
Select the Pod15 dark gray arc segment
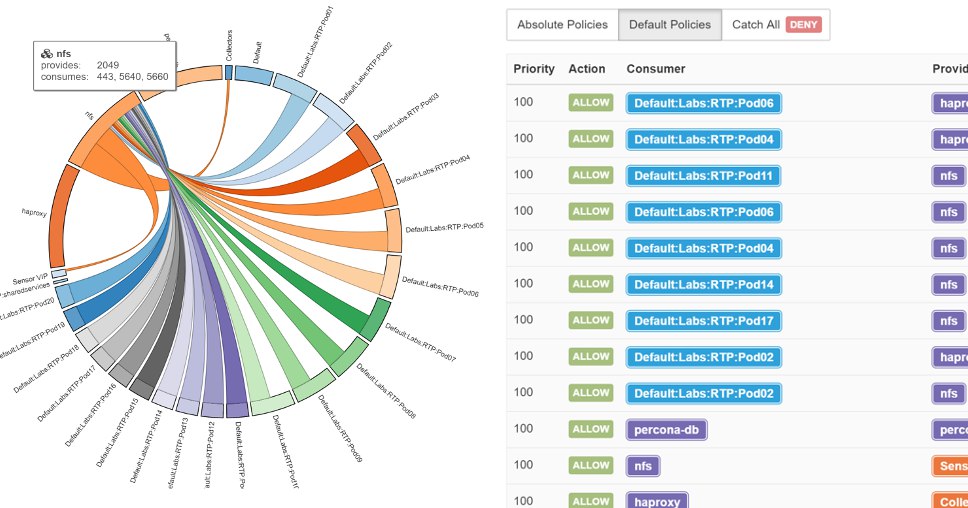click(x=143, y=389)
